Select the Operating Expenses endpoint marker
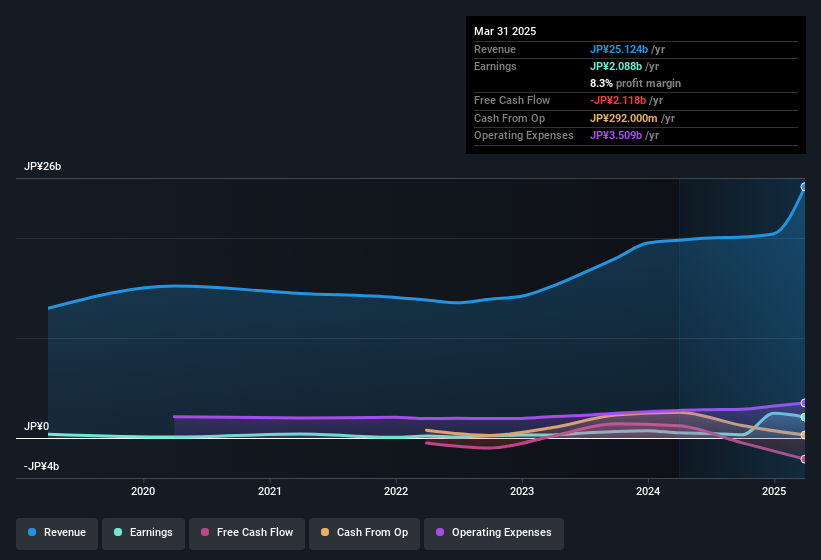The image size is (821, 560). pos(804,403)
